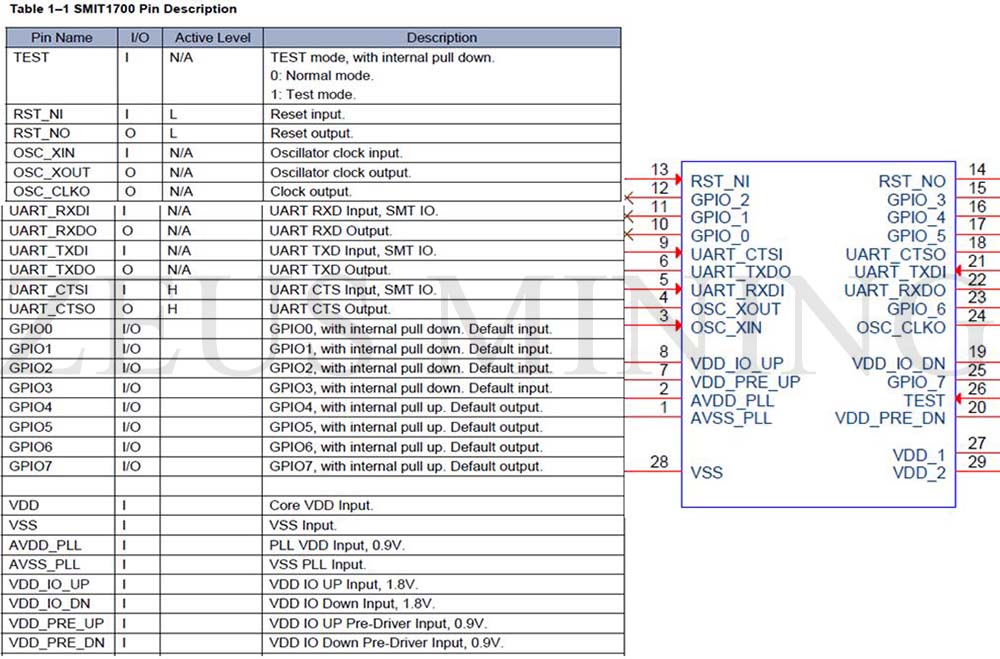
Task: Click the red input arrow beside OSC_XIN pin
Action: (x=676, y=326)
